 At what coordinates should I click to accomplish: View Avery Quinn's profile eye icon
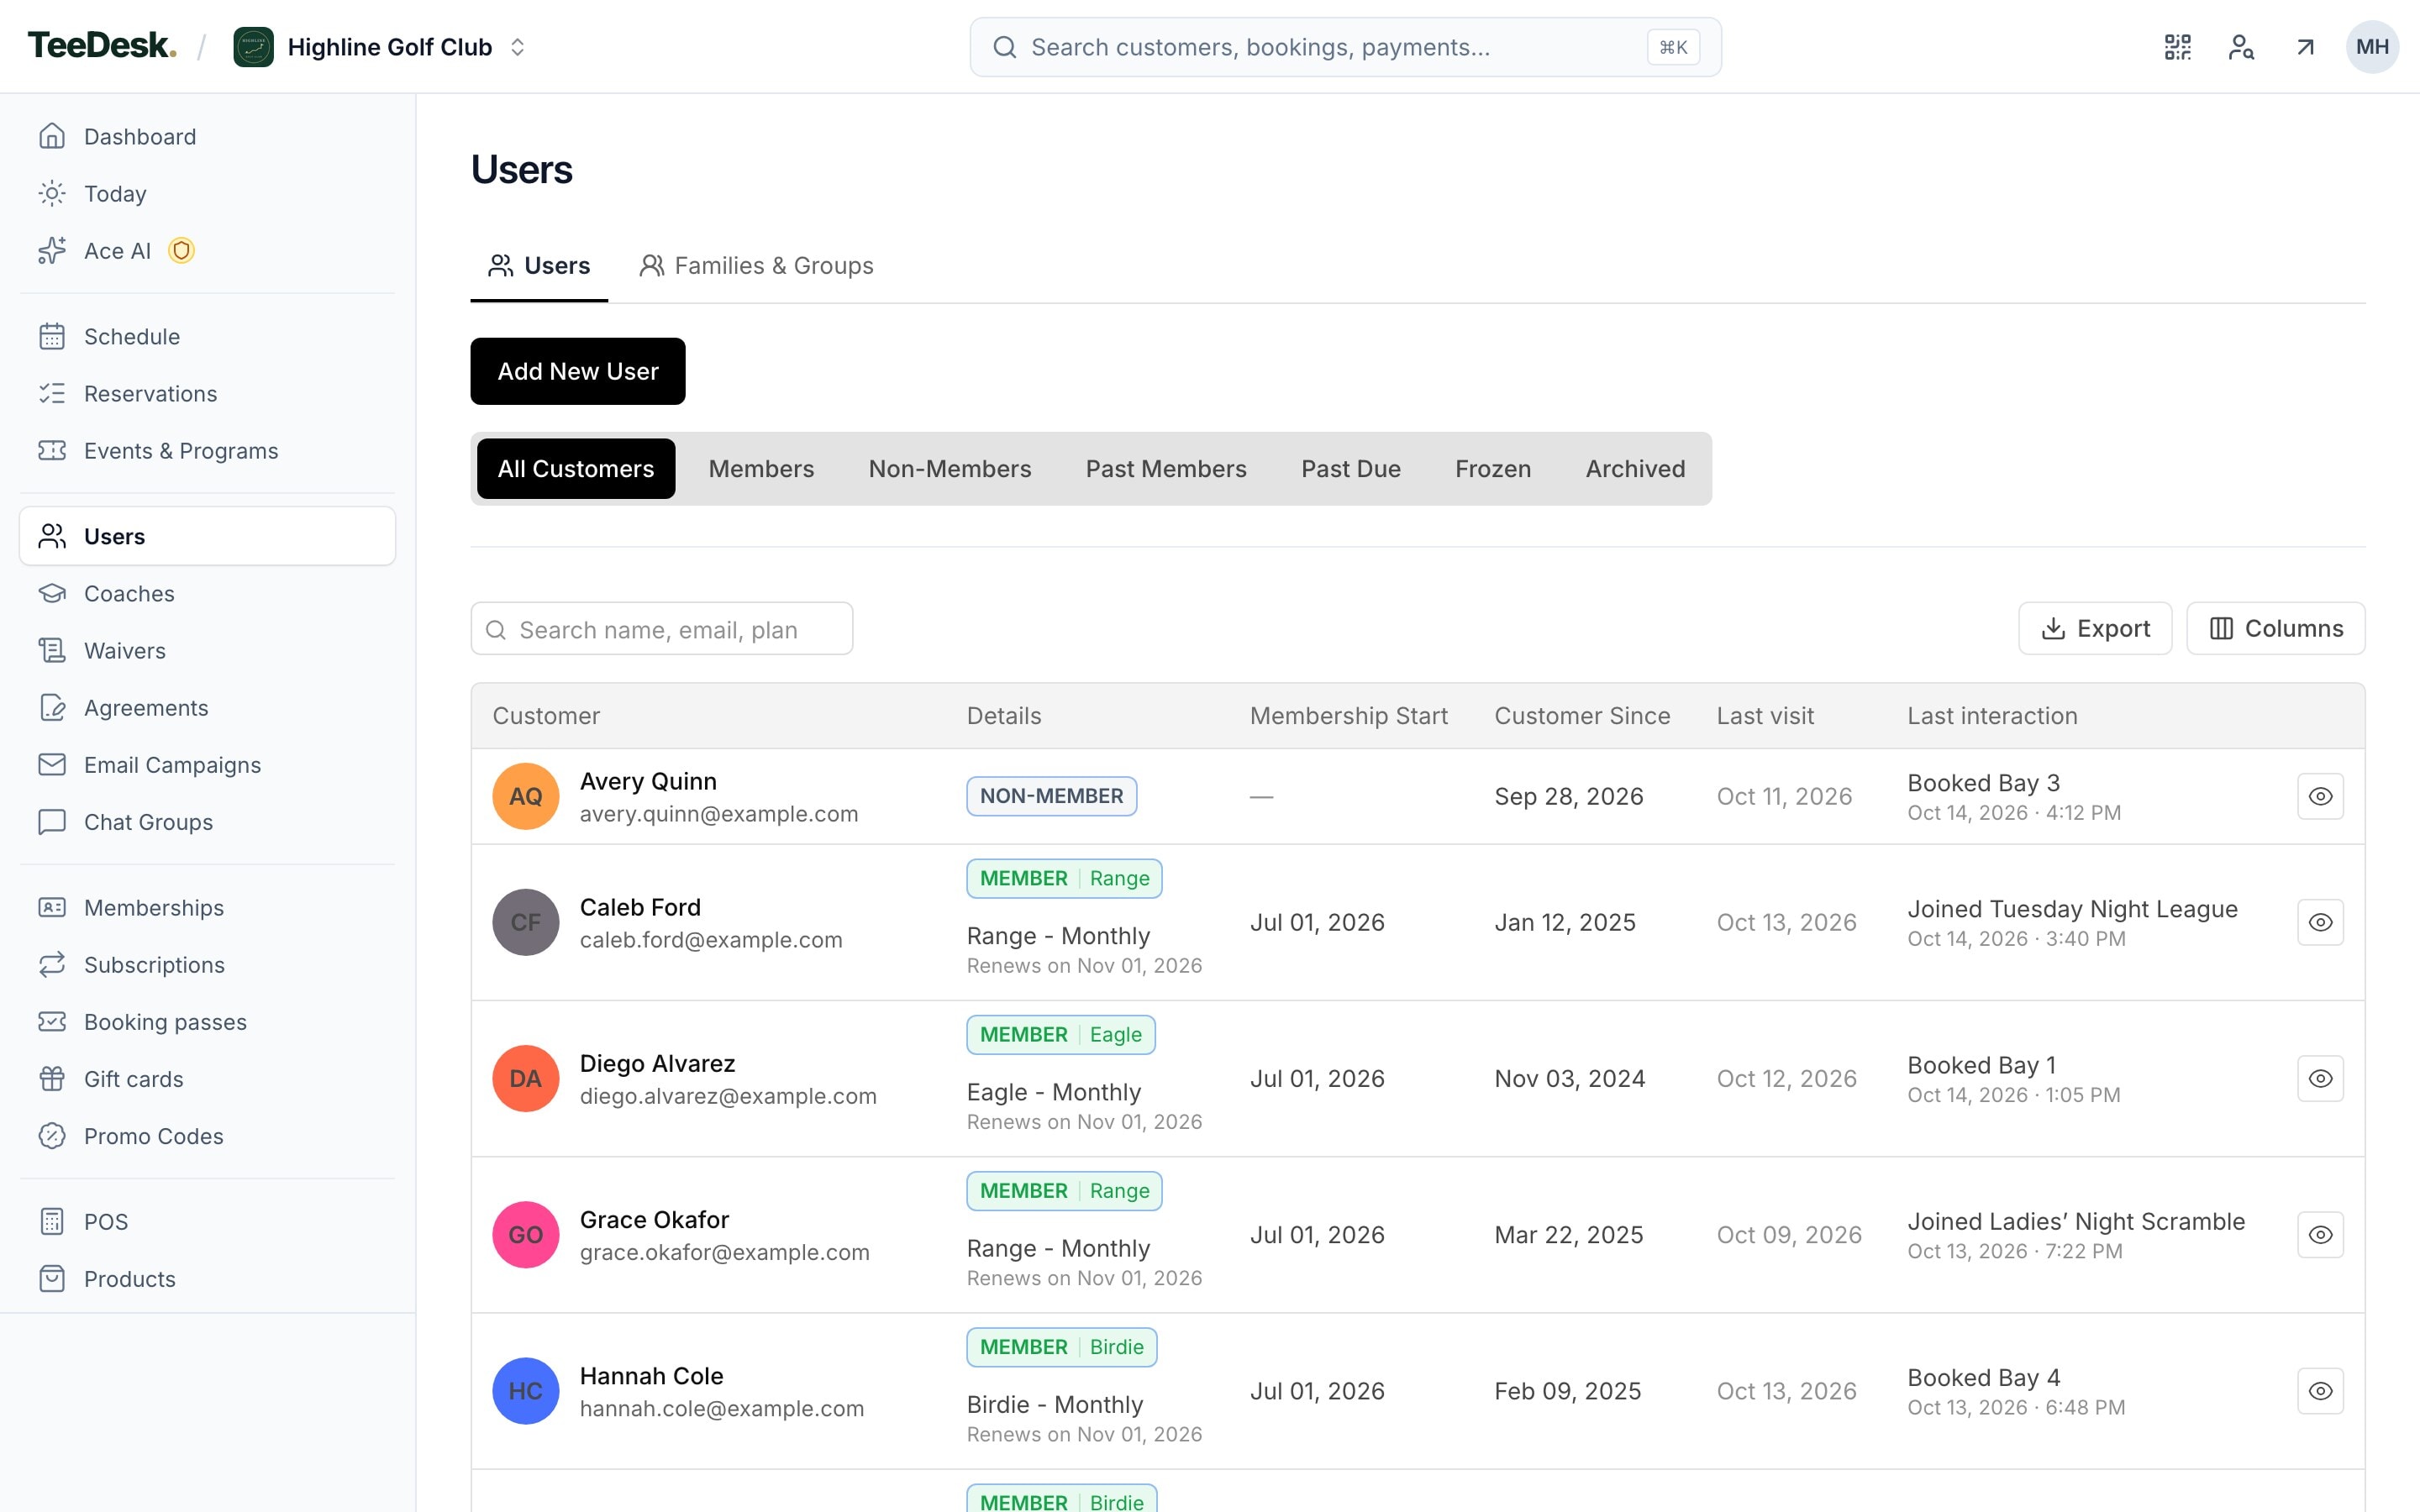pos(2320,796)
